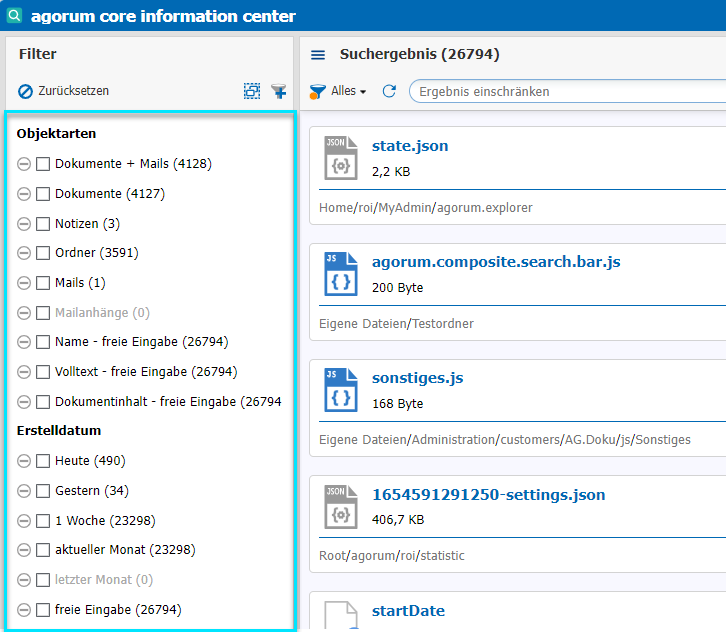Click the select-all dashed box filter icon
Viewport: 726px width, 632px height.
[x=252, y=91]
